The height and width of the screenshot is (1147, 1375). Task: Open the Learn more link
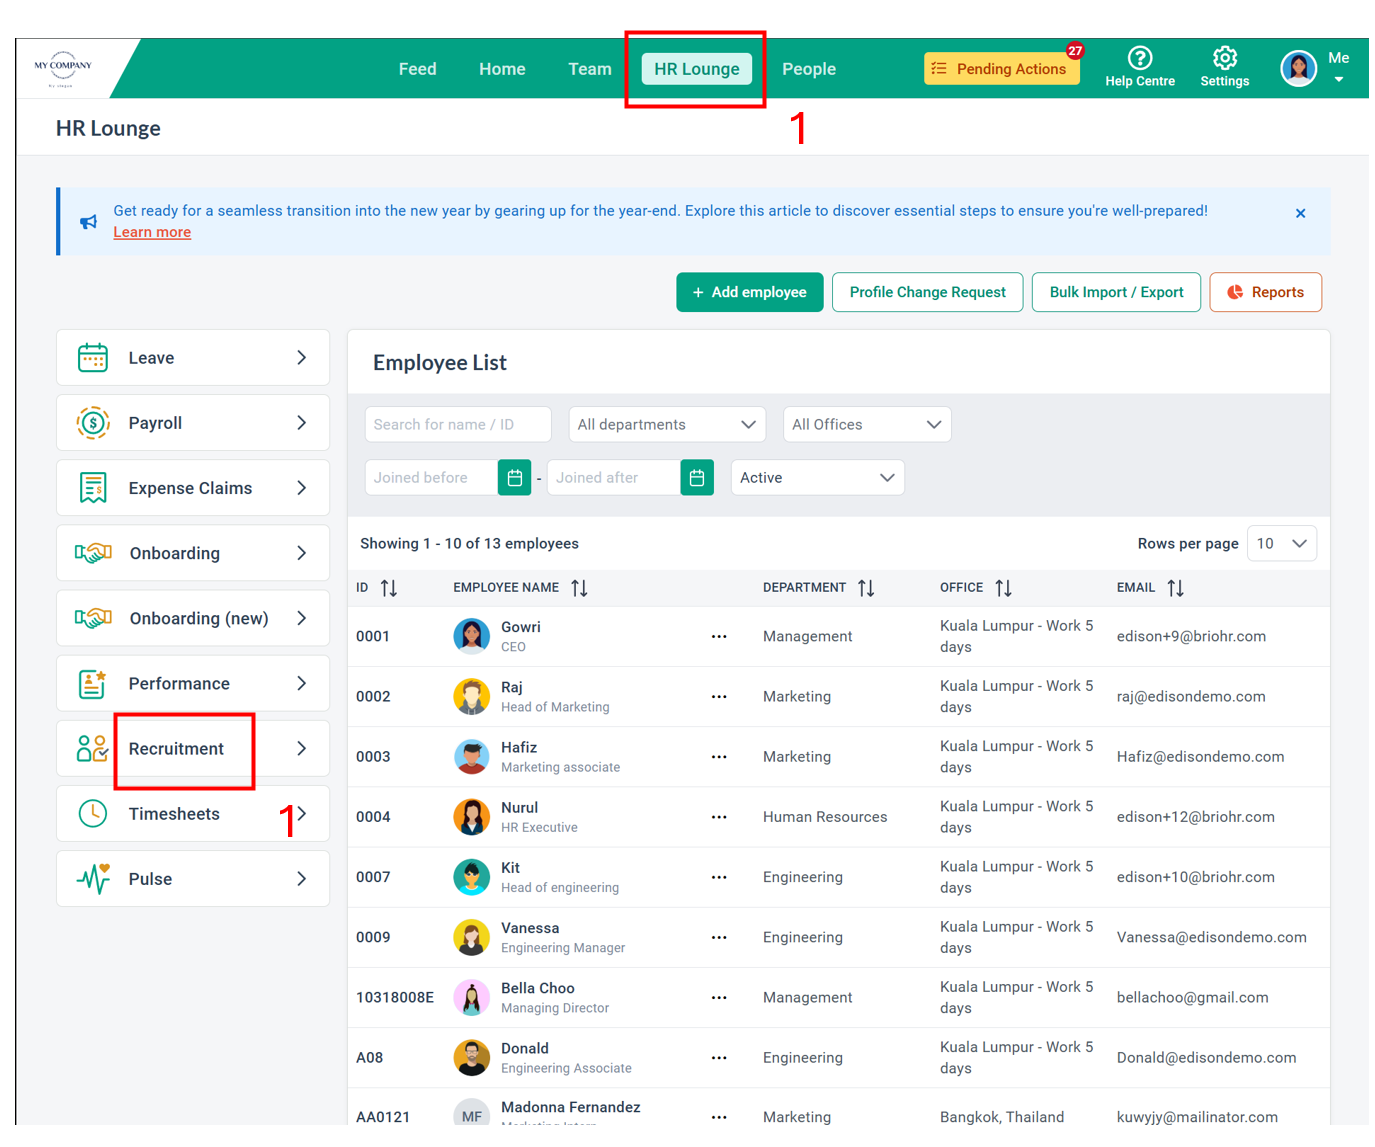coord(152,231)
